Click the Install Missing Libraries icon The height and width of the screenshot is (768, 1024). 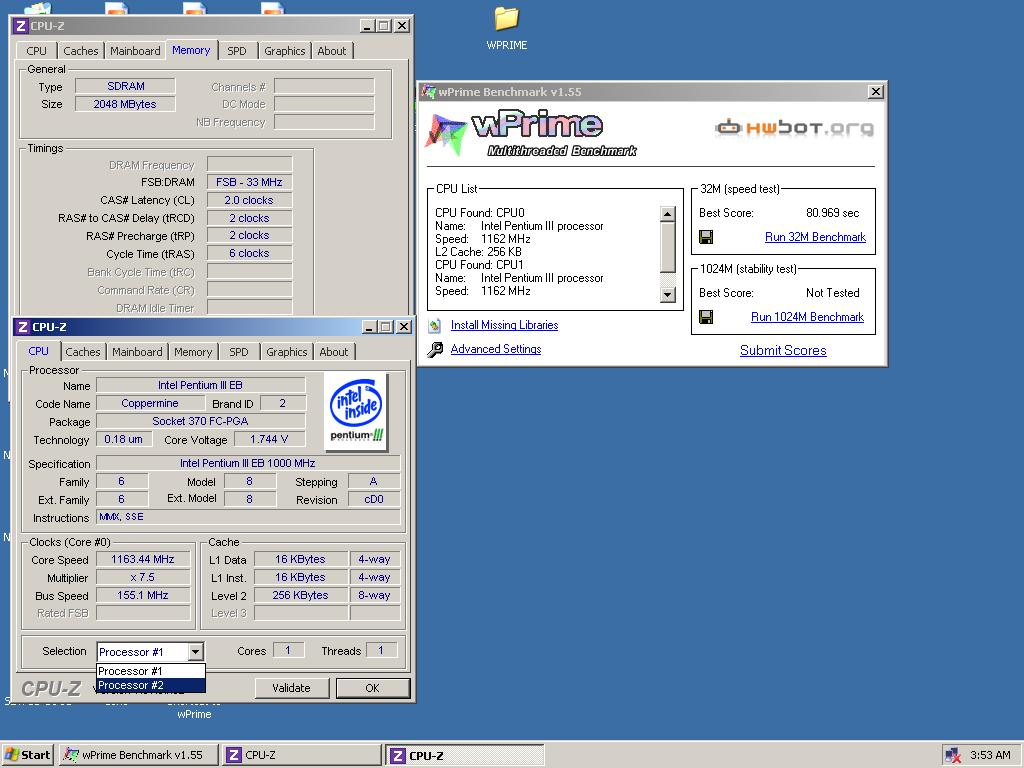435,325
